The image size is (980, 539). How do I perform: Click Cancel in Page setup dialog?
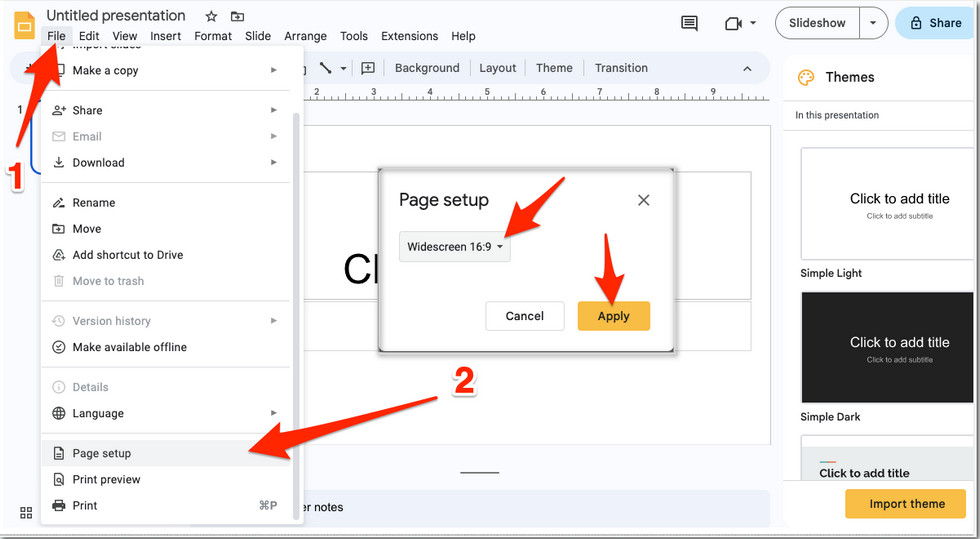[525, 316]
